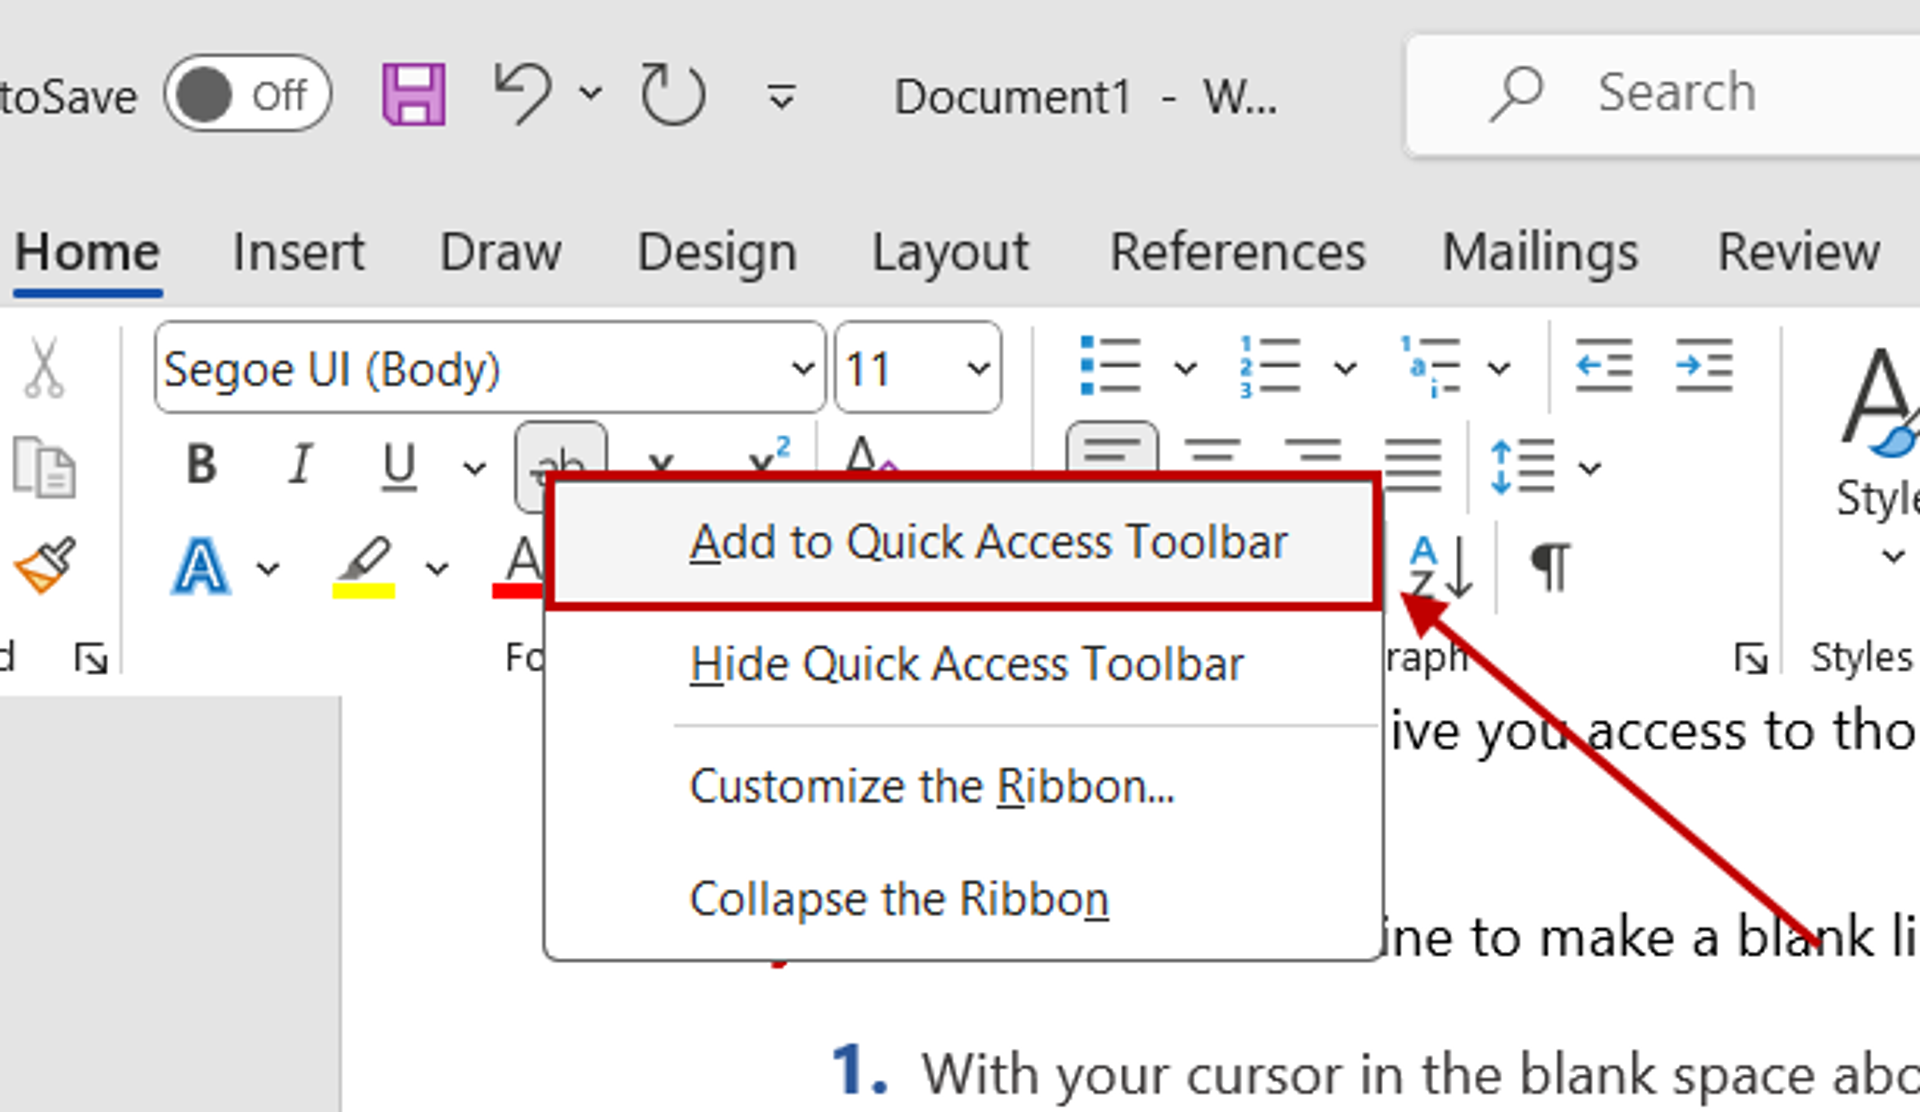The width and height of the screenshot is (1920, 1112).
Task: Toggle Align Right paragraph alignment
Action: [x=1312, y=452]
